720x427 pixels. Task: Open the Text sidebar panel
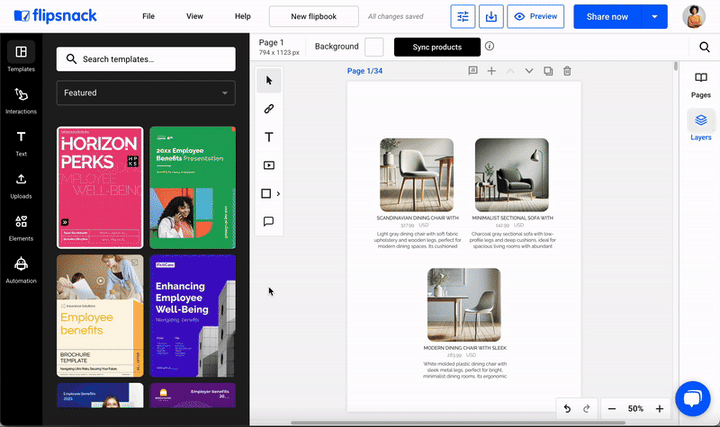click(x=21, y=143)
